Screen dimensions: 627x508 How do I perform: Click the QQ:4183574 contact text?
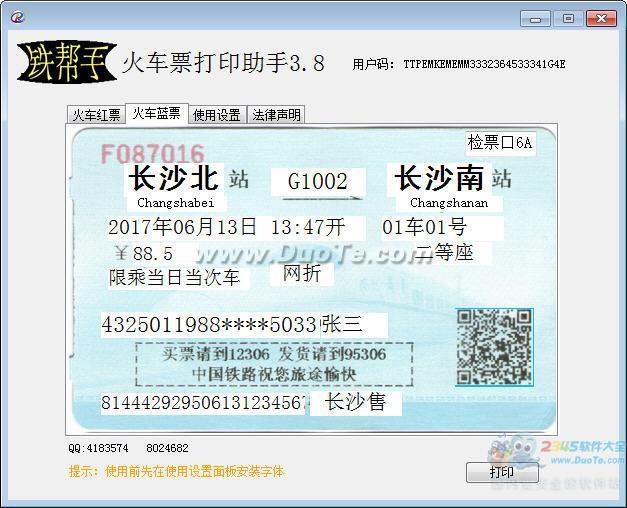(x=98, y=448)
